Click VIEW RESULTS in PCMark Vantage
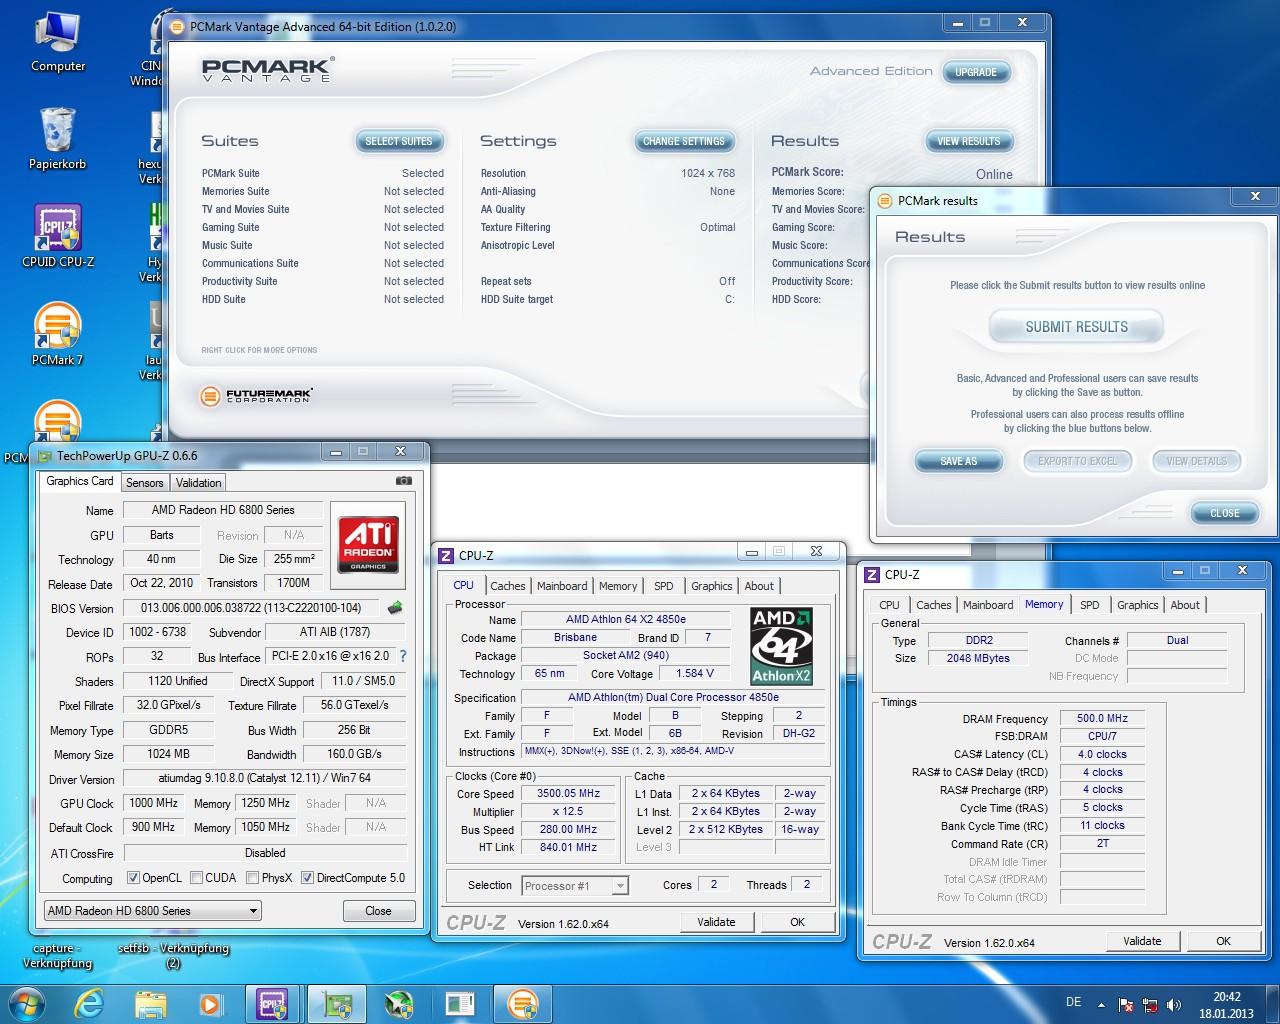Screen dimensions: 1280x1024 coord(968,141)
